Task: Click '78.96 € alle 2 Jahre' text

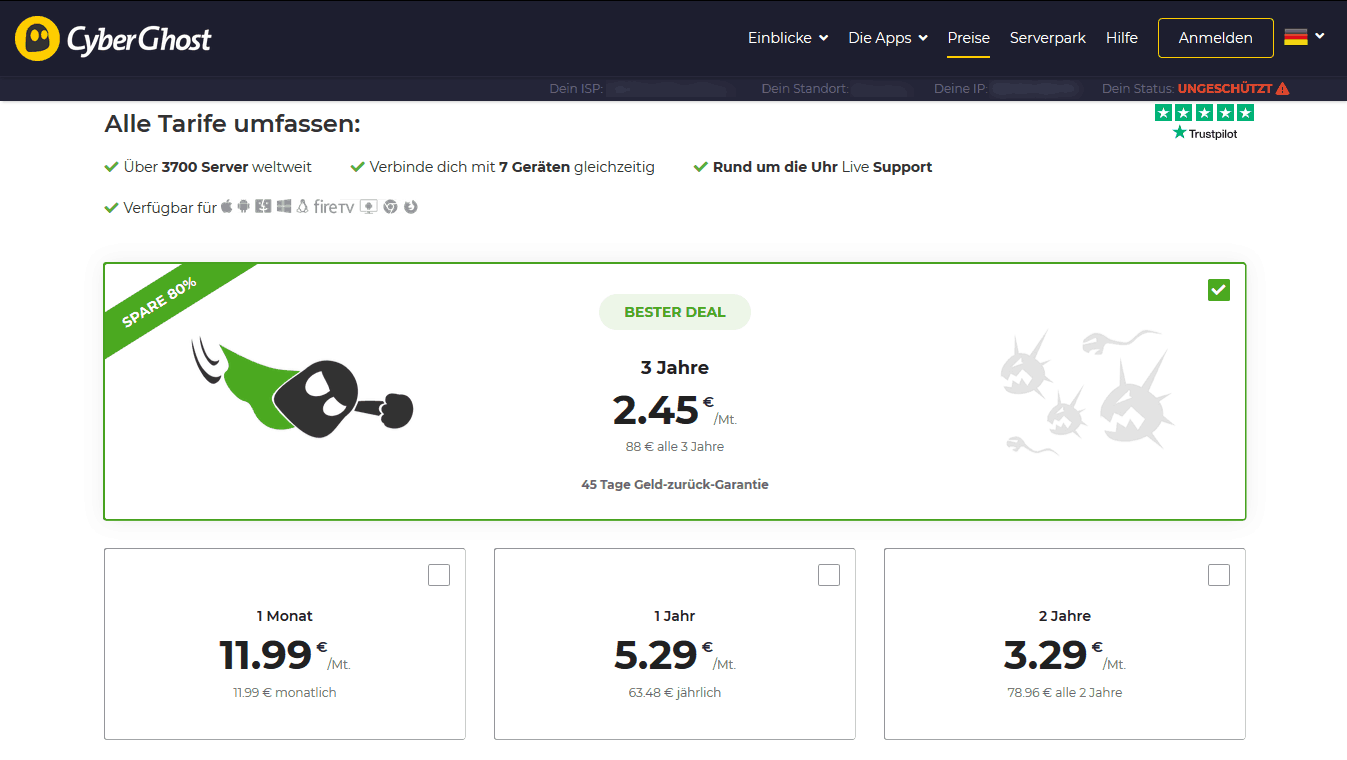Action: [1065, 692]
